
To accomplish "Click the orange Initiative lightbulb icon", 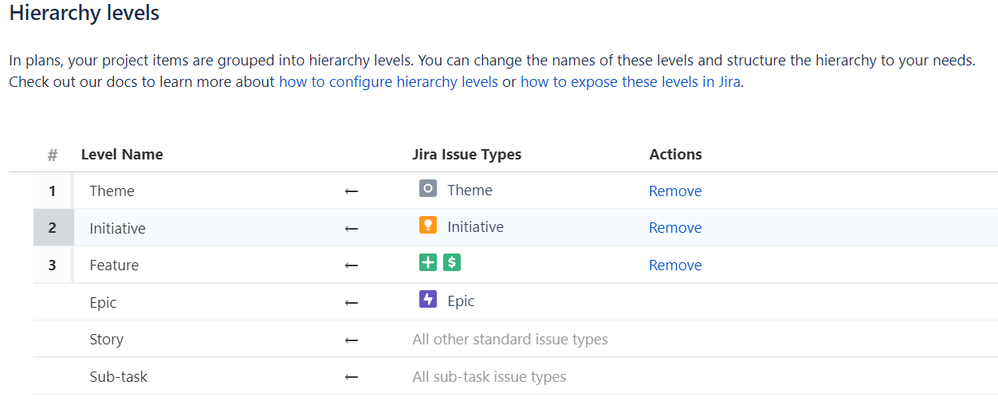I will click(x=428, y=226).
